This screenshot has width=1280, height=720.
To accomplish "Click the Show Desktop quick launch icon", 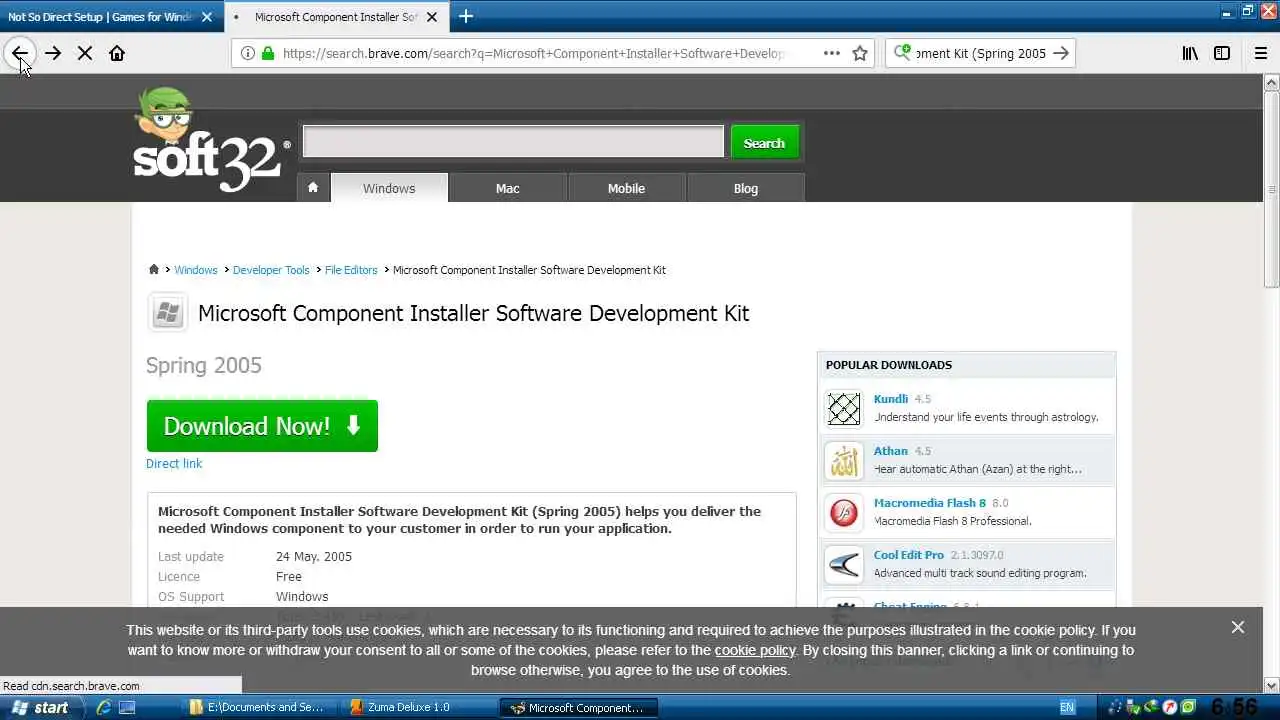I will point(127,707).
